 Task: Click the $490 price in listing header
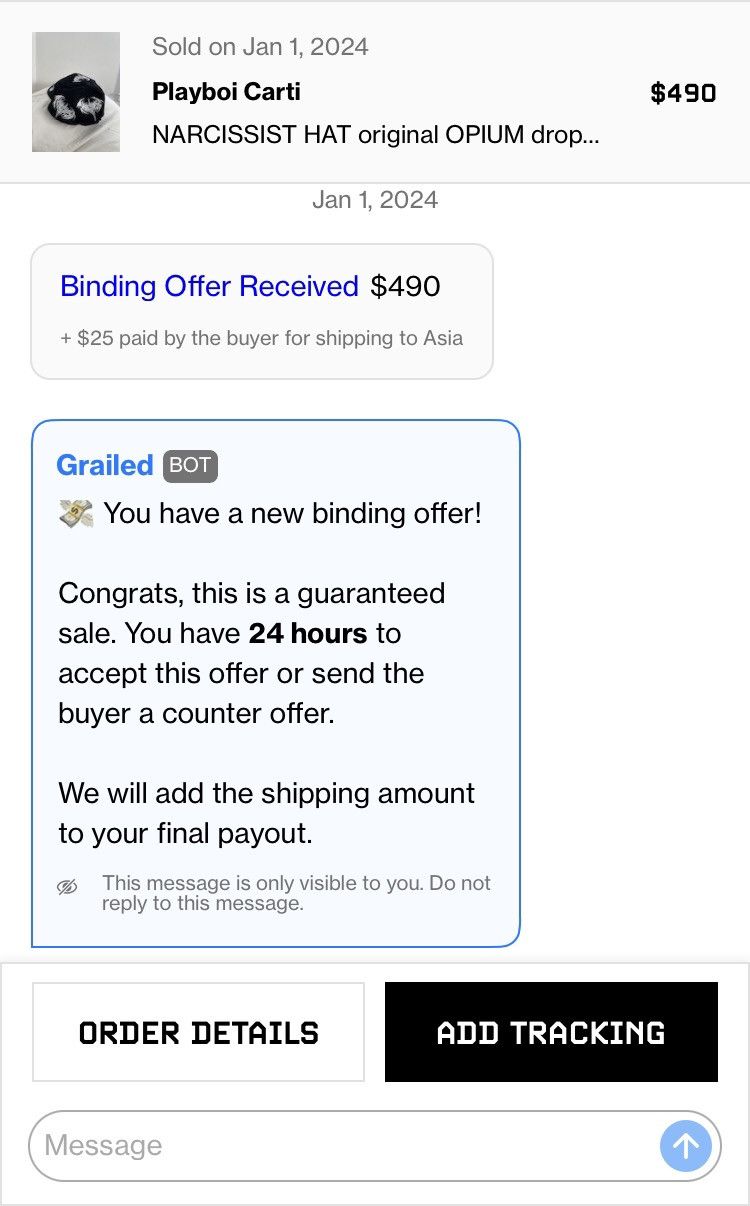pos(683,93)
